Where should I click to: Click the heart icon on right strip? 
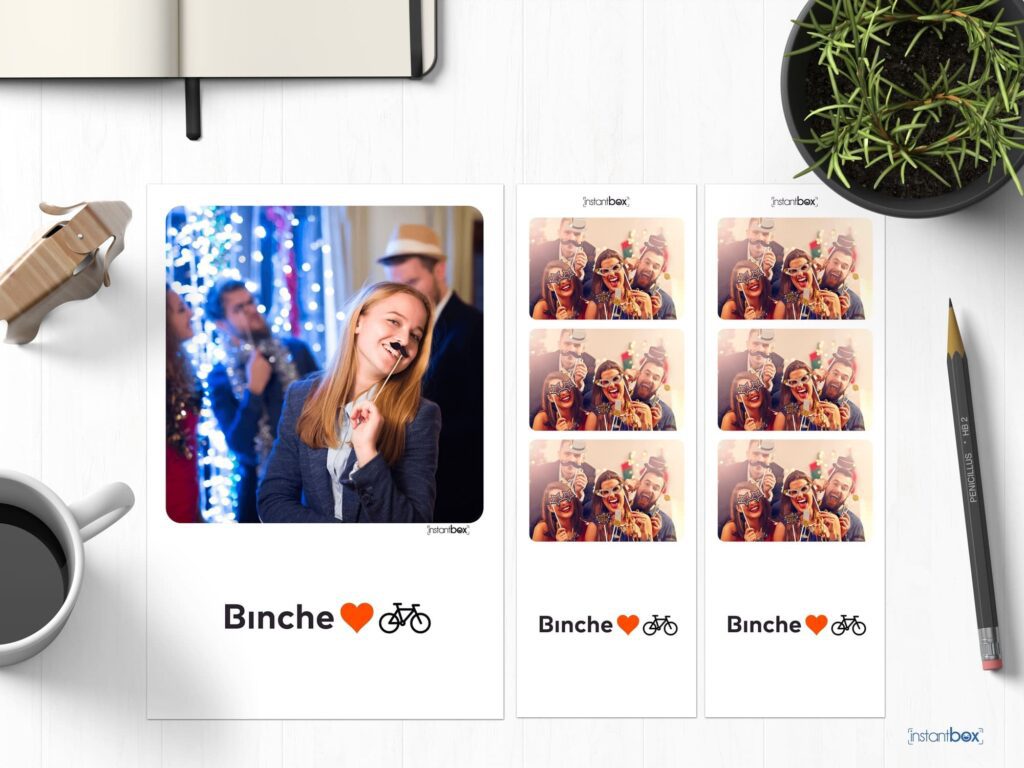[x=816, y=624]
